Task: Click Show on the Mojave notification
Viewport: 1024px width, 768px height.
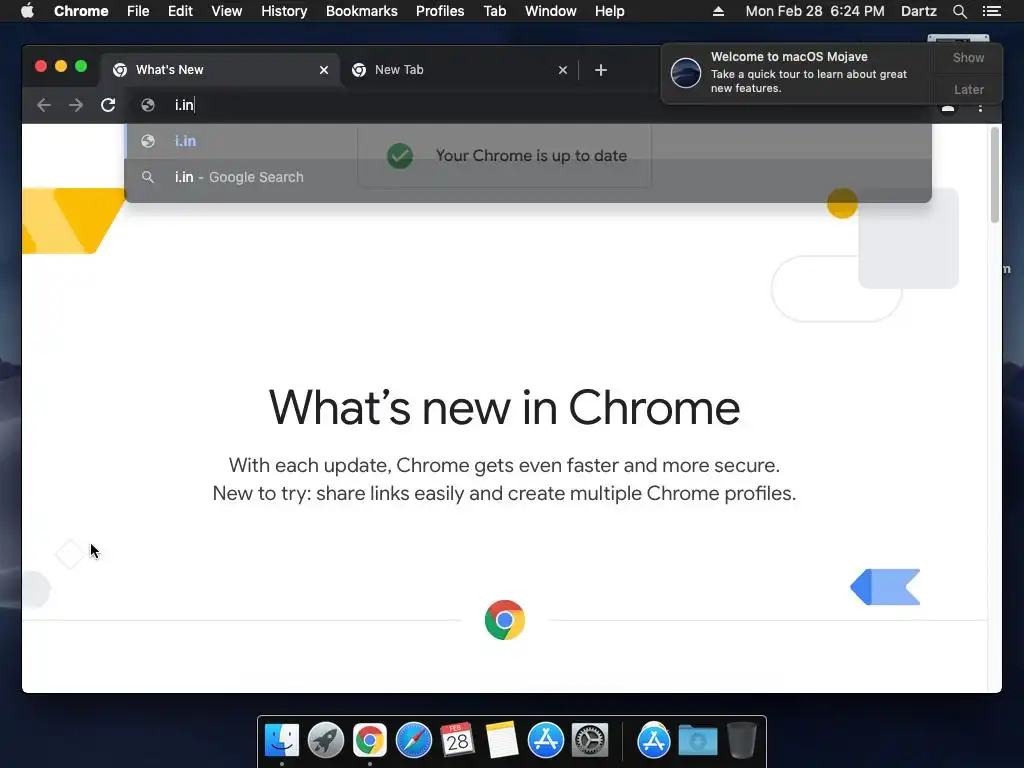Action: 968,57
